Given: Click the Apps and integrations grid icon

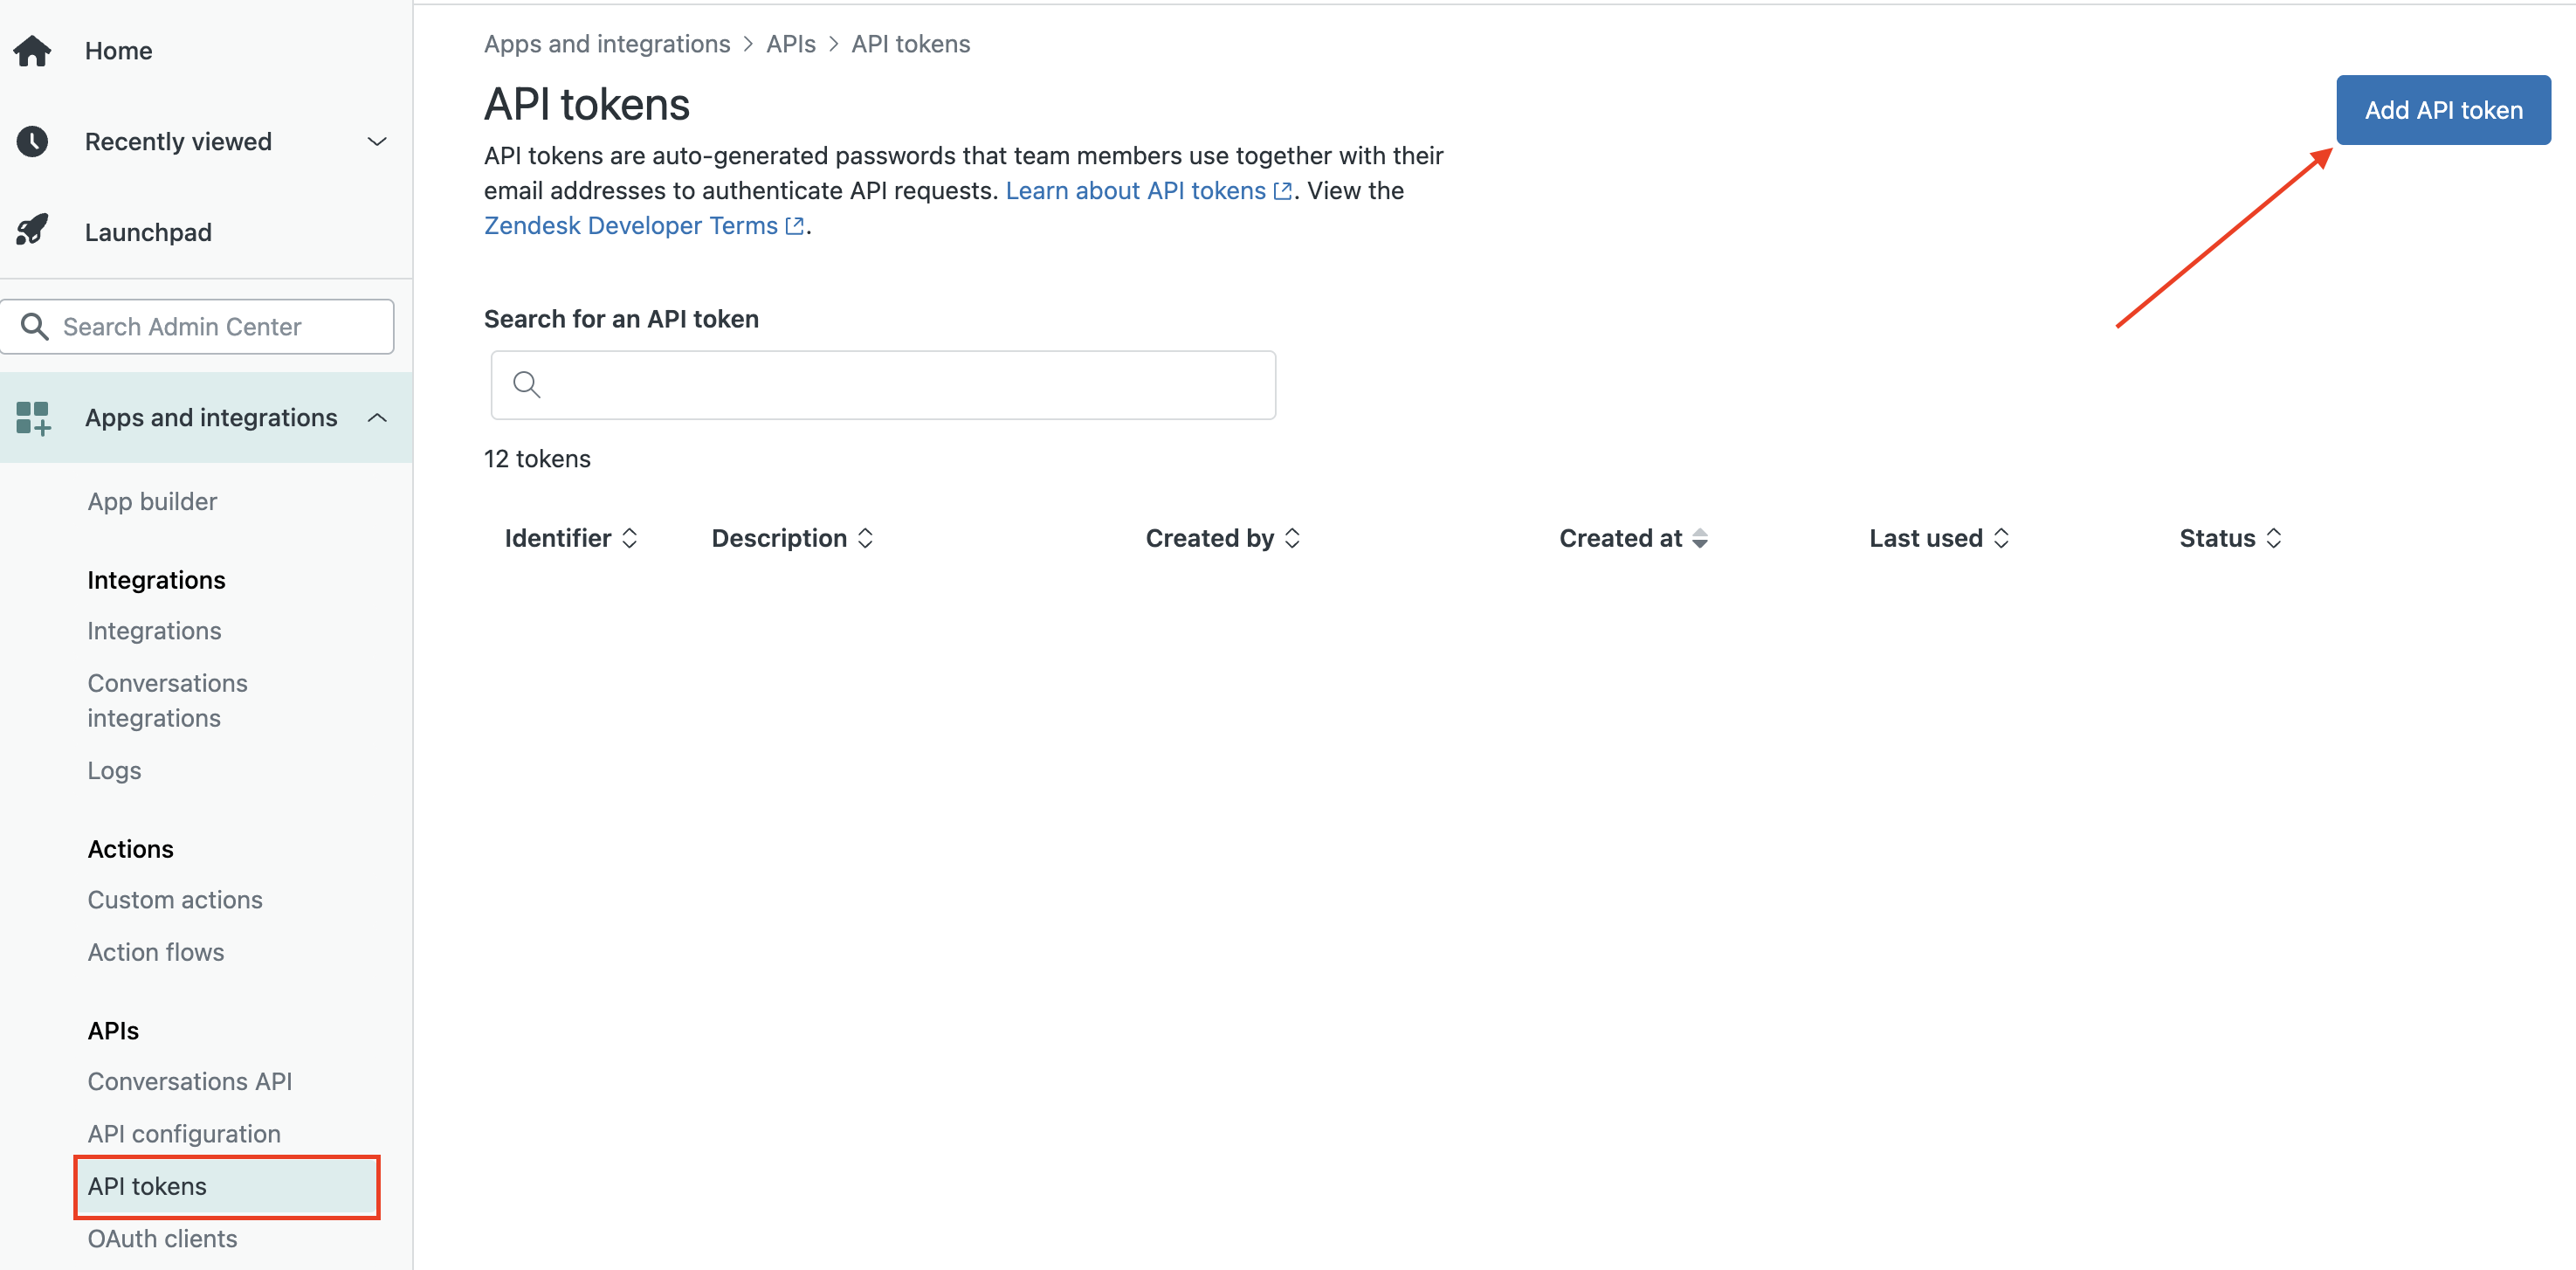Looking at the screenshot, I should (x=32, y=418).
